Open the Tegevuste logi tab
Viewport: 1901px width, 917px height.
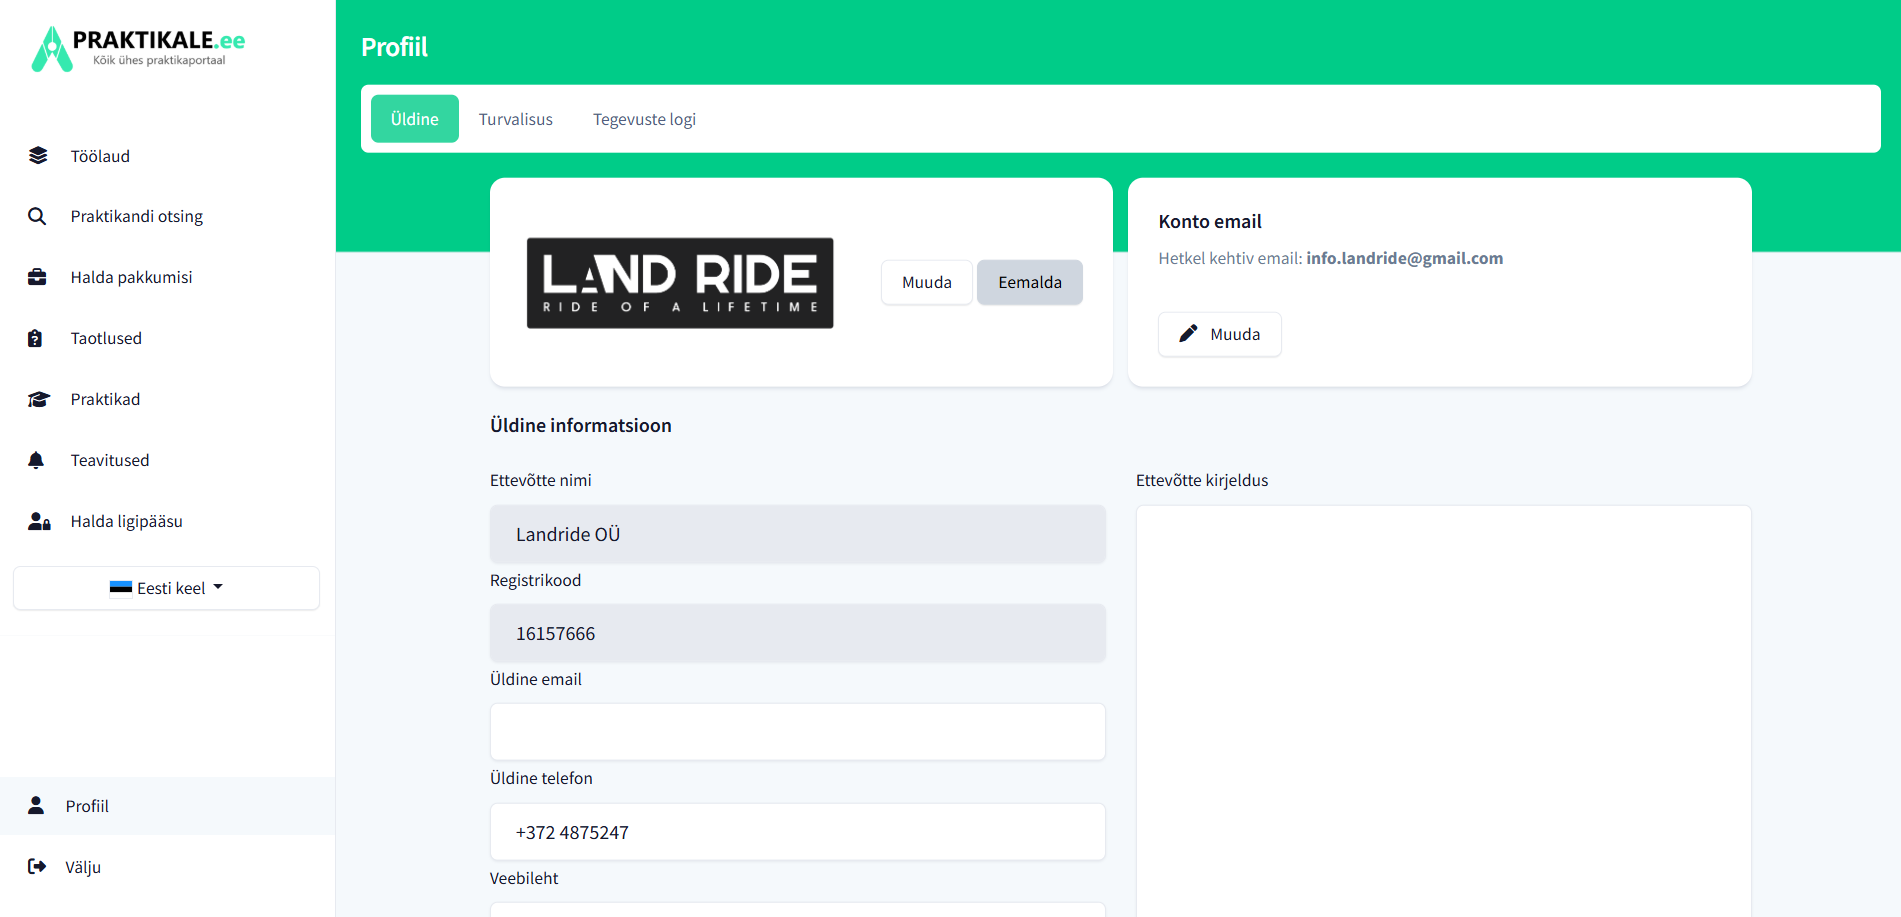(x=644, y=119)
